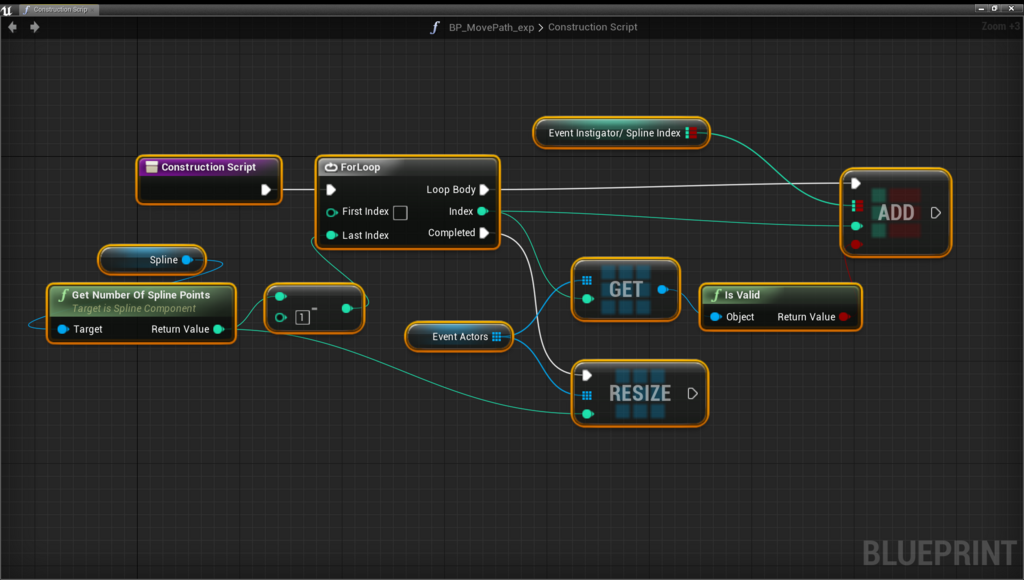1024x580 pixels.
Task: Click the First Index input pin
Action: click(x=332, y=212)
